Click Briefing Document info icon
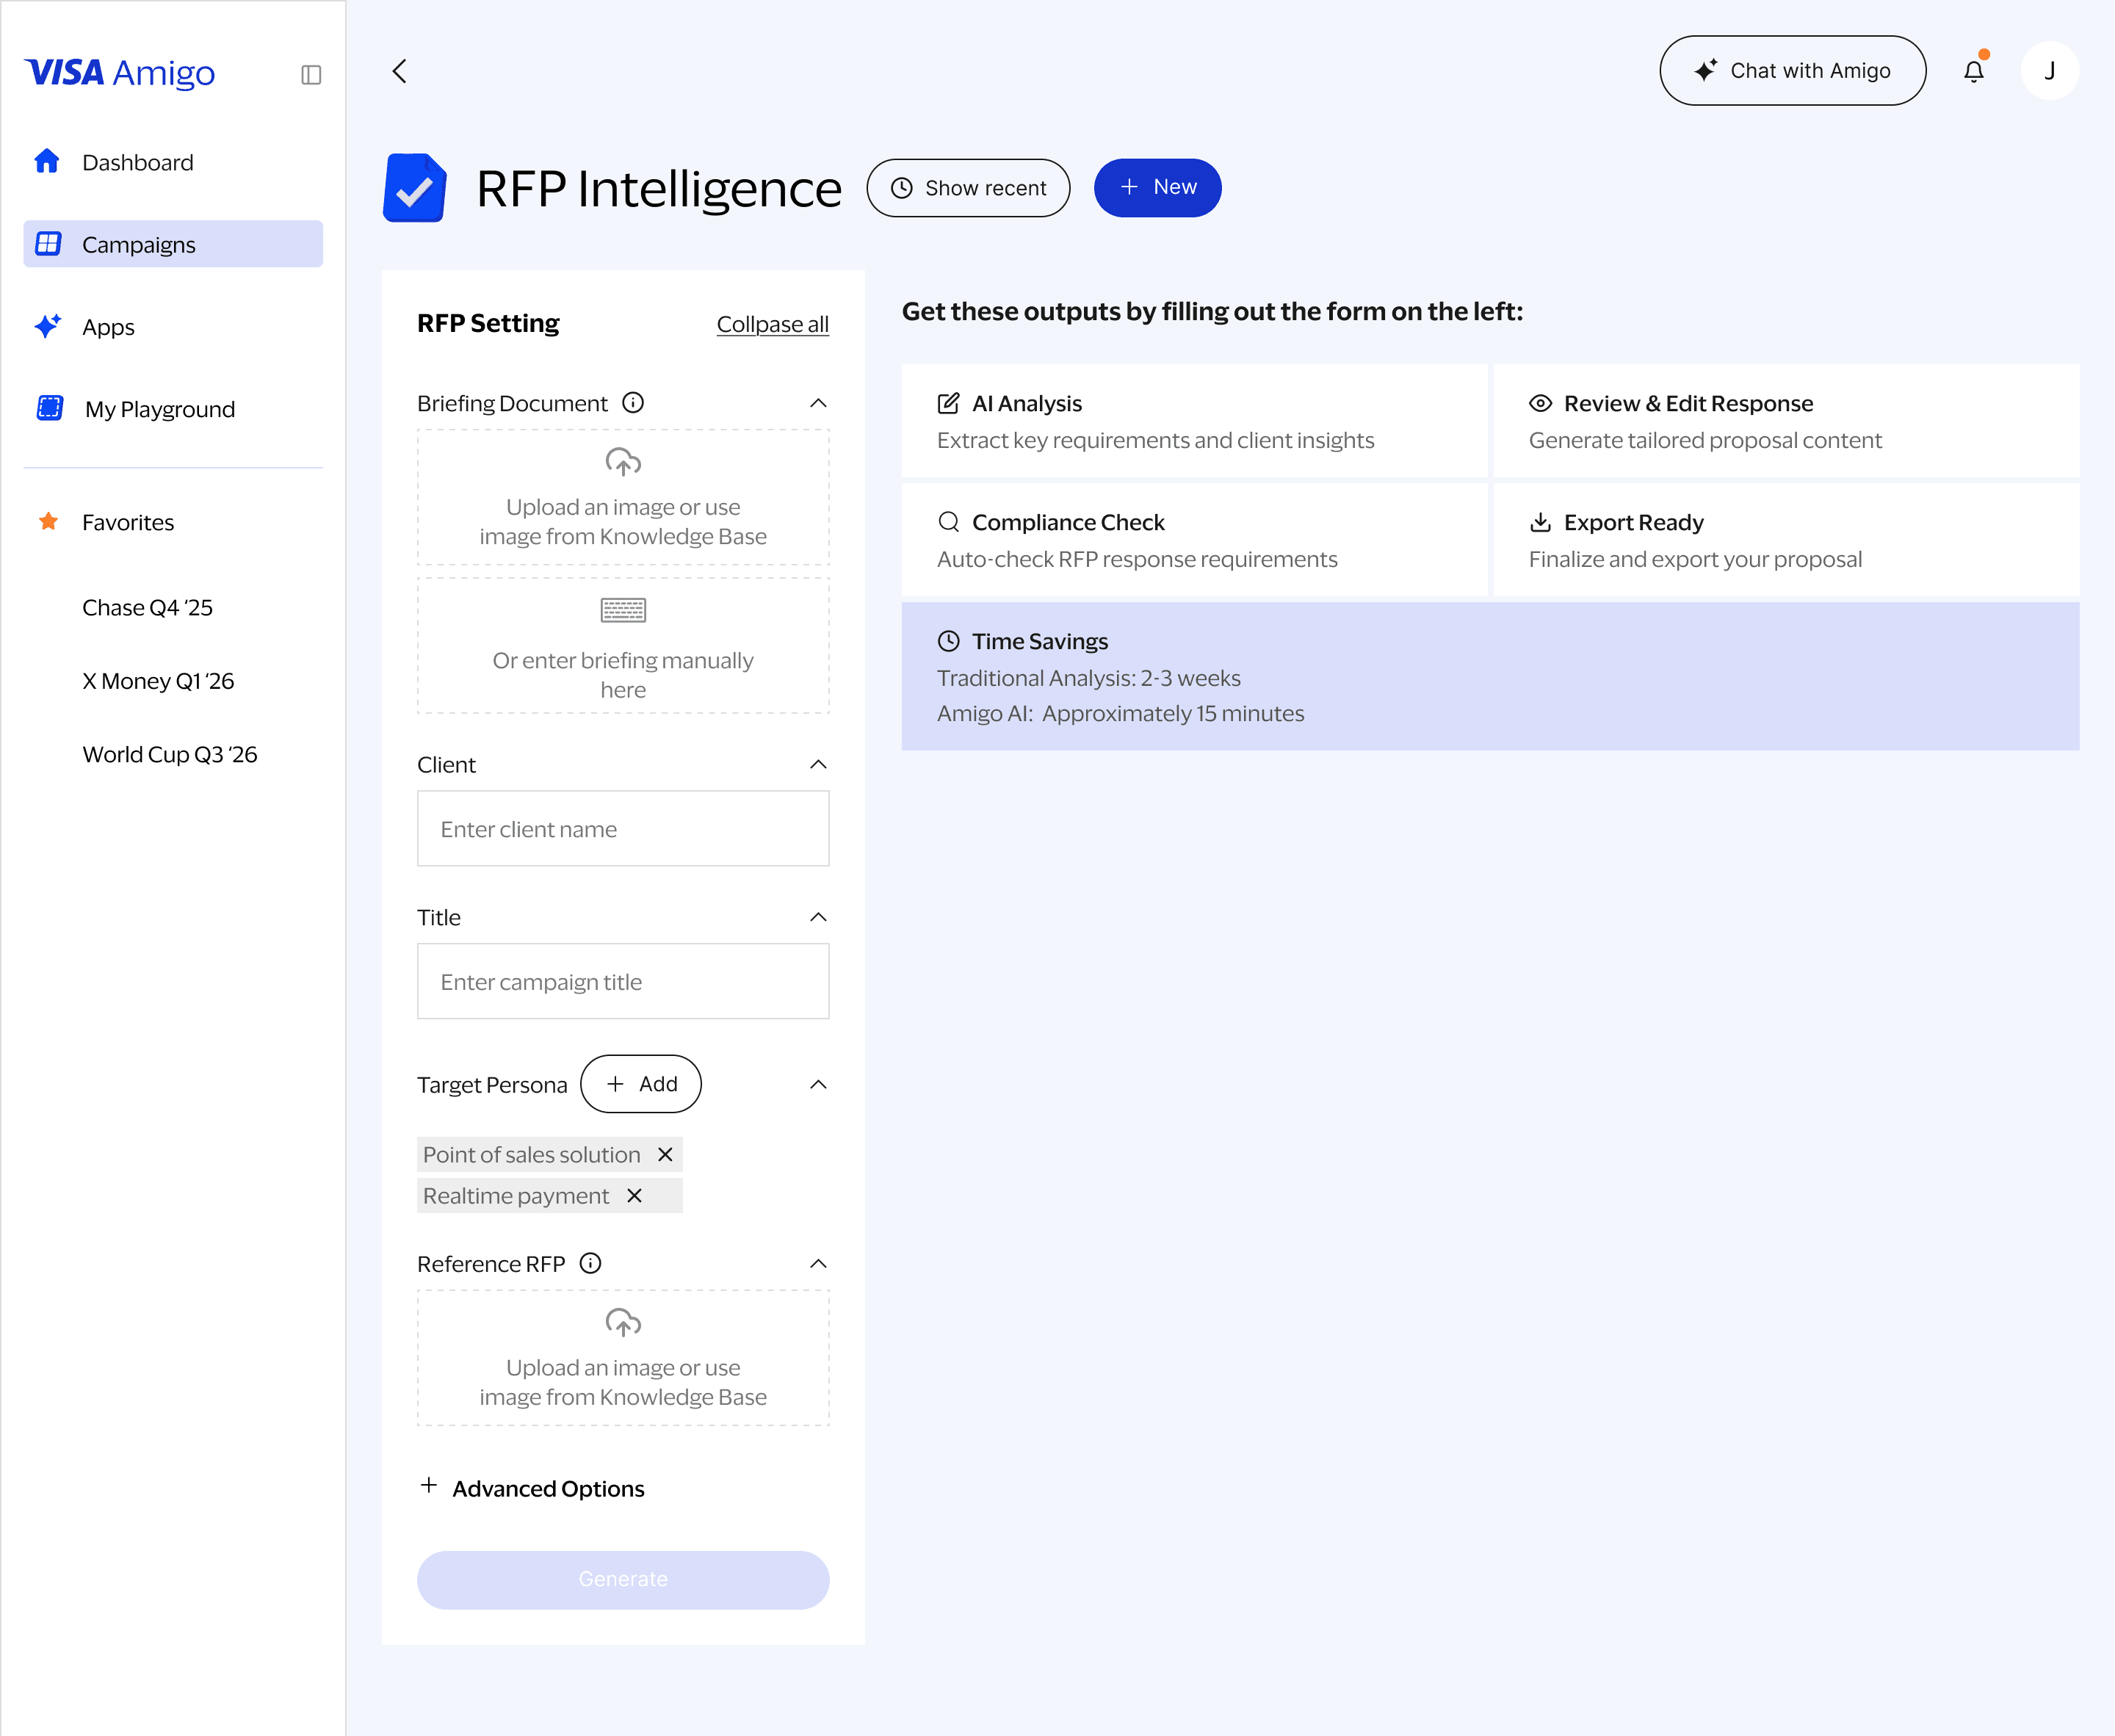 coord(633,403)
